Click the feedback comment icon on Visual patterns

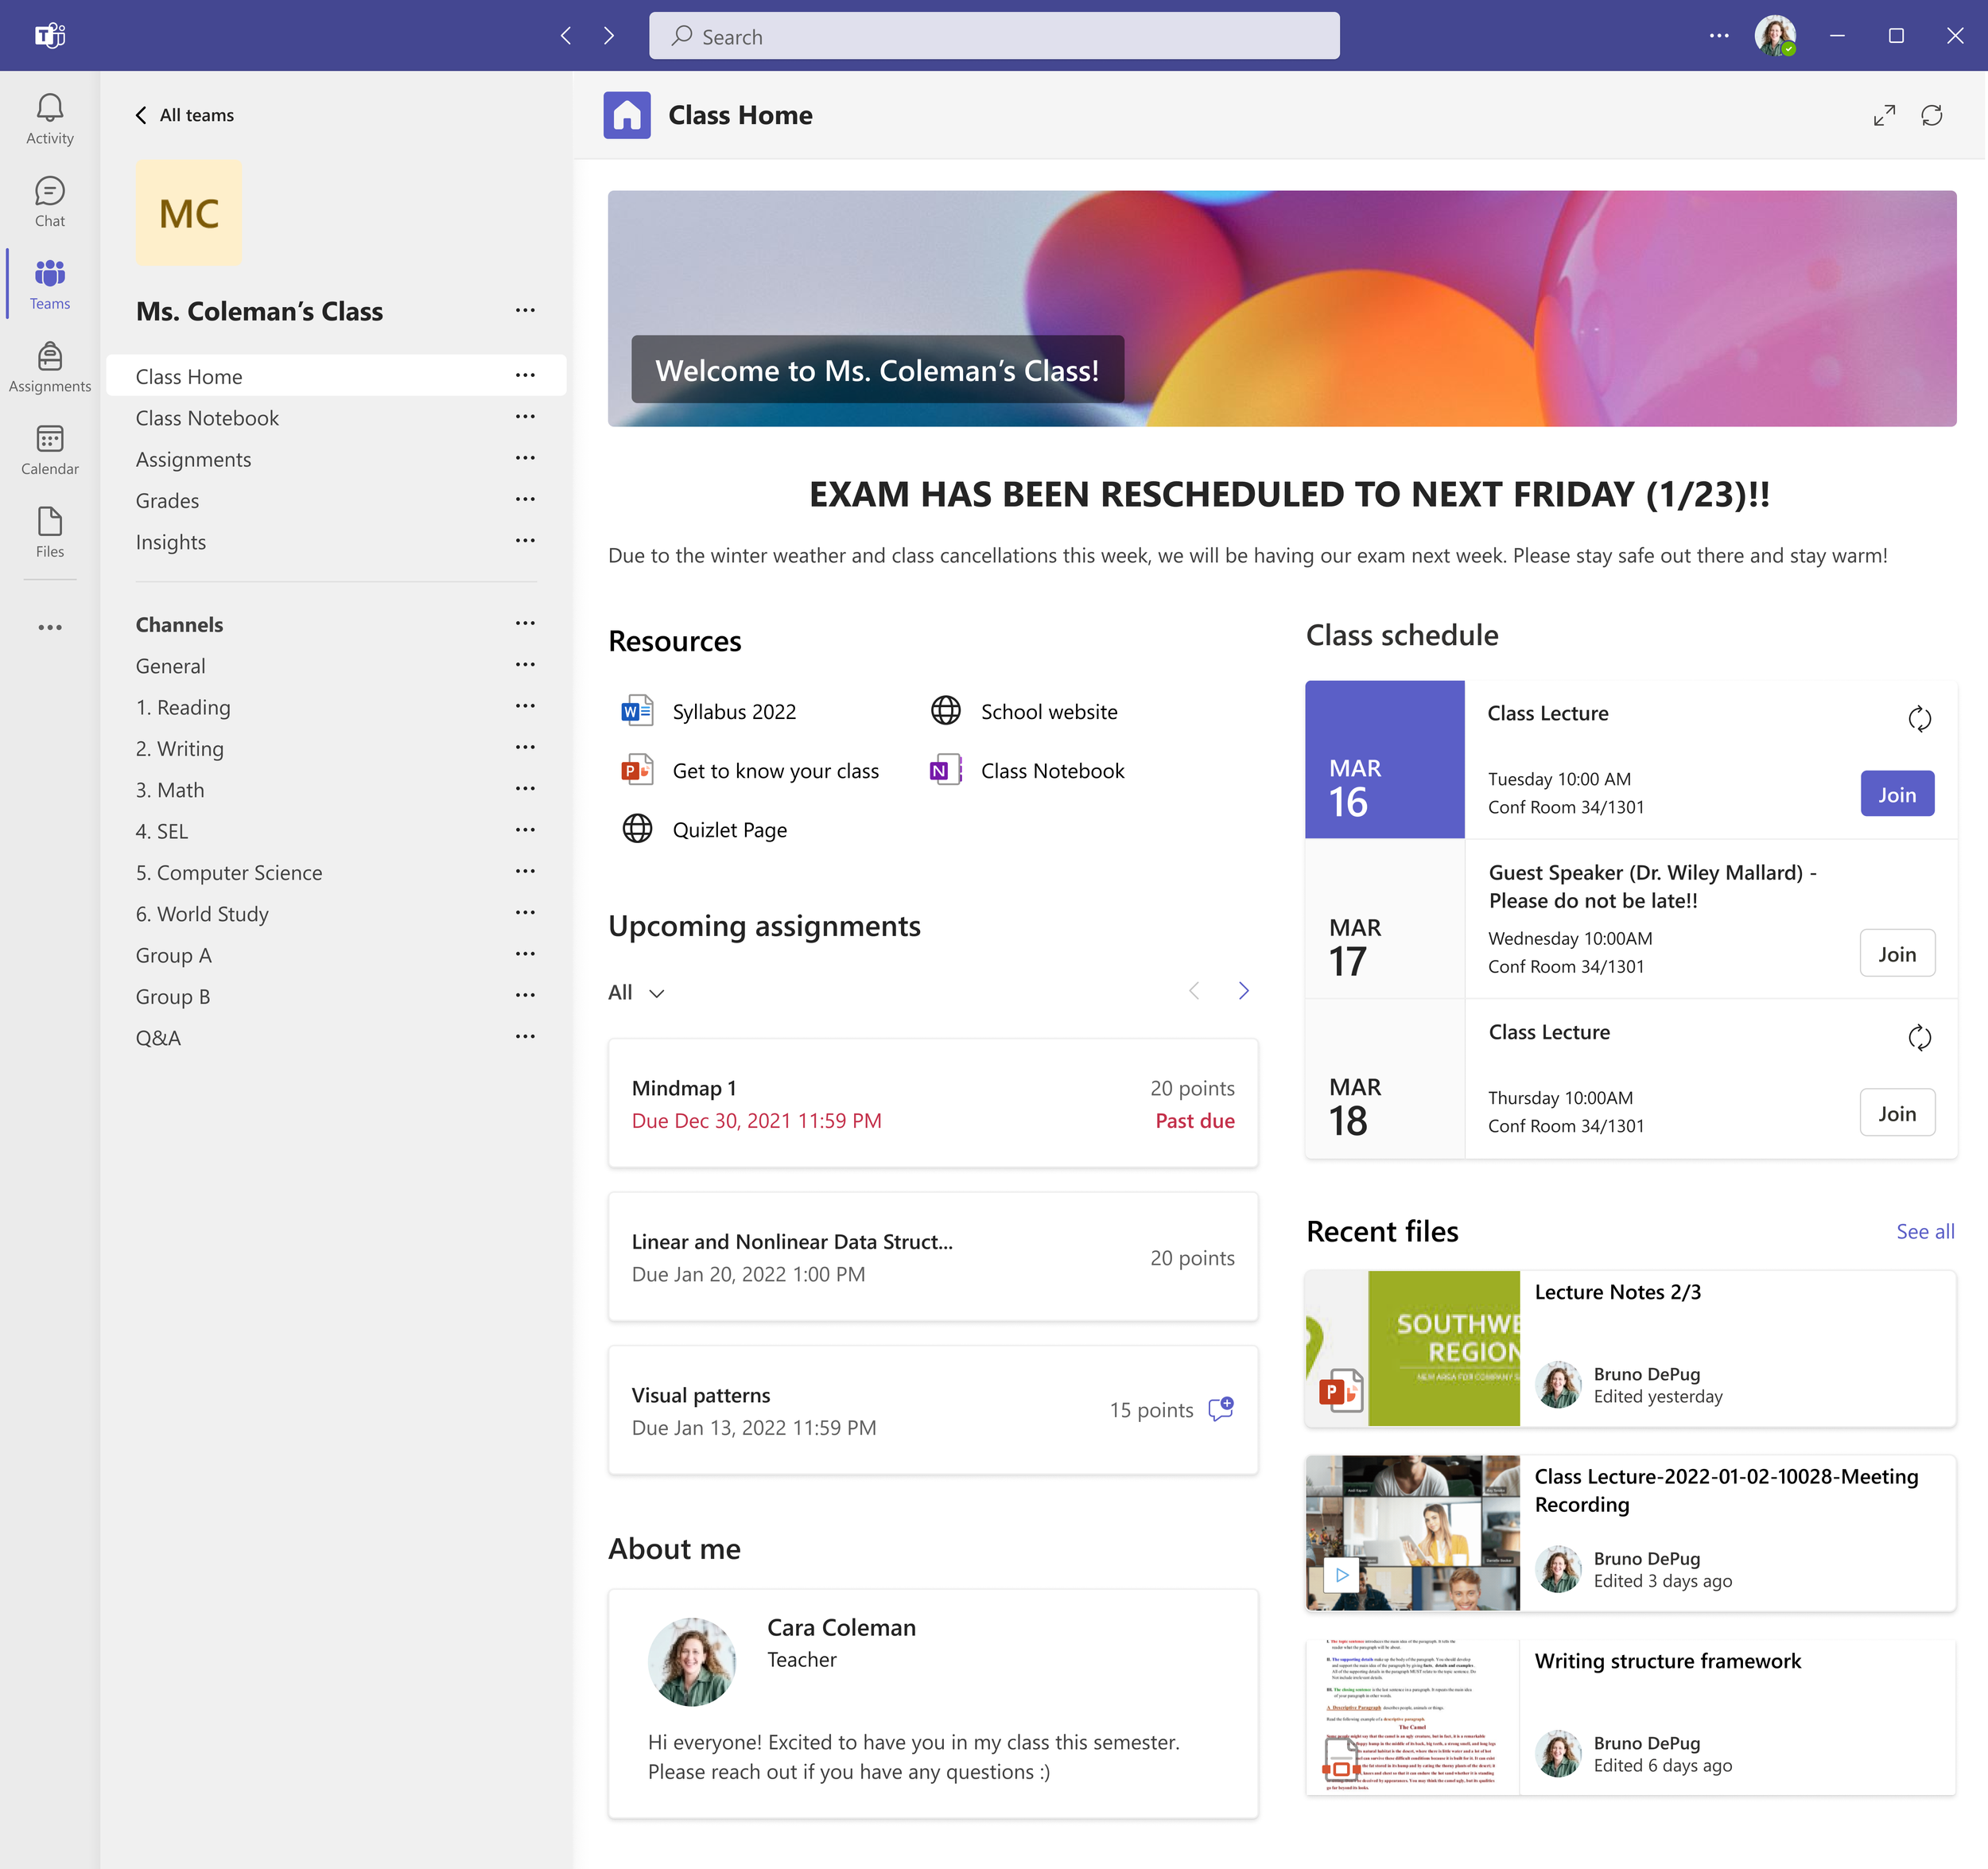pyautogui.click(x=1221, y=1409)
